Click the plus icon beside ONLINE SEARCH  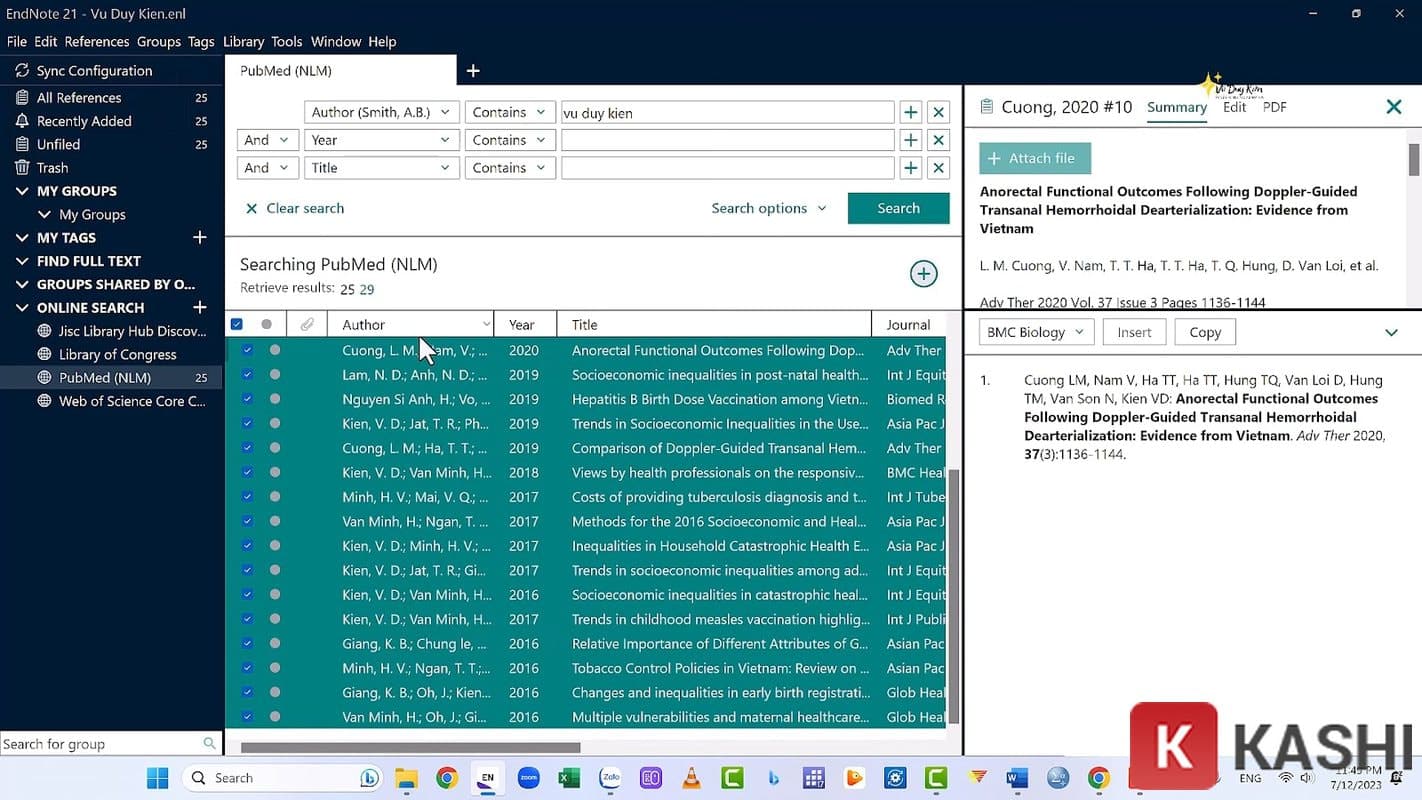coord(199,307)
